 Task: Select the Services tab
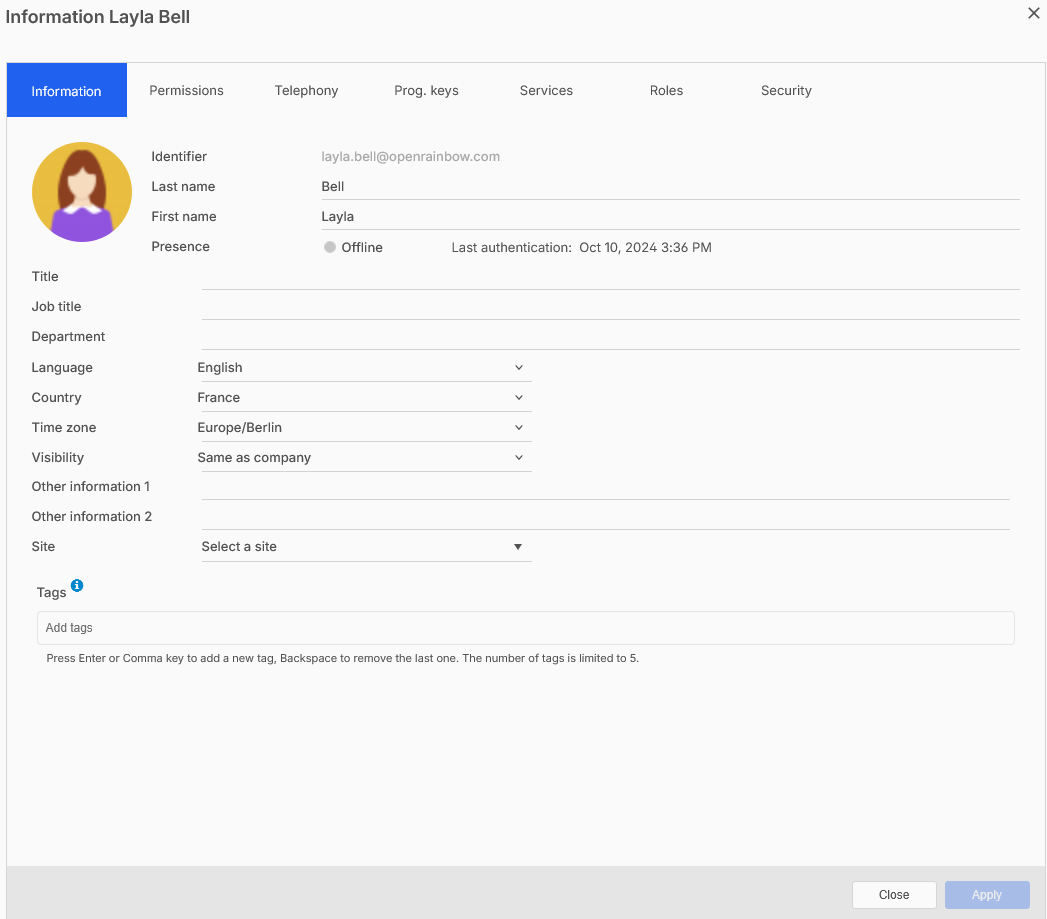(546, 91)
